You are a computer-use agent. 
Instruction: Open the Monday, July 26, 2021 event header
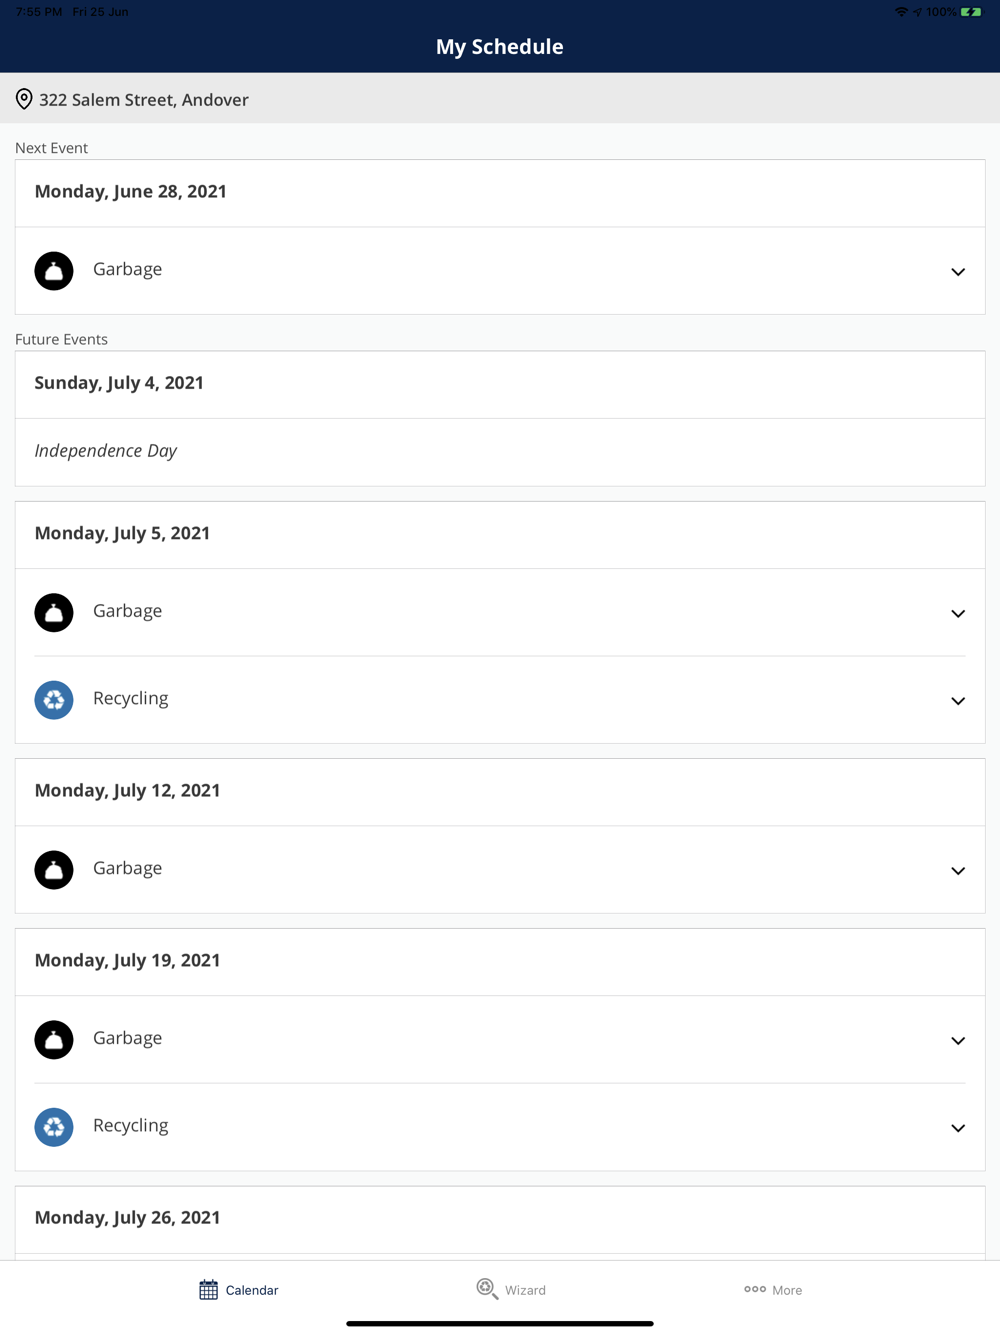point(128,1217)
